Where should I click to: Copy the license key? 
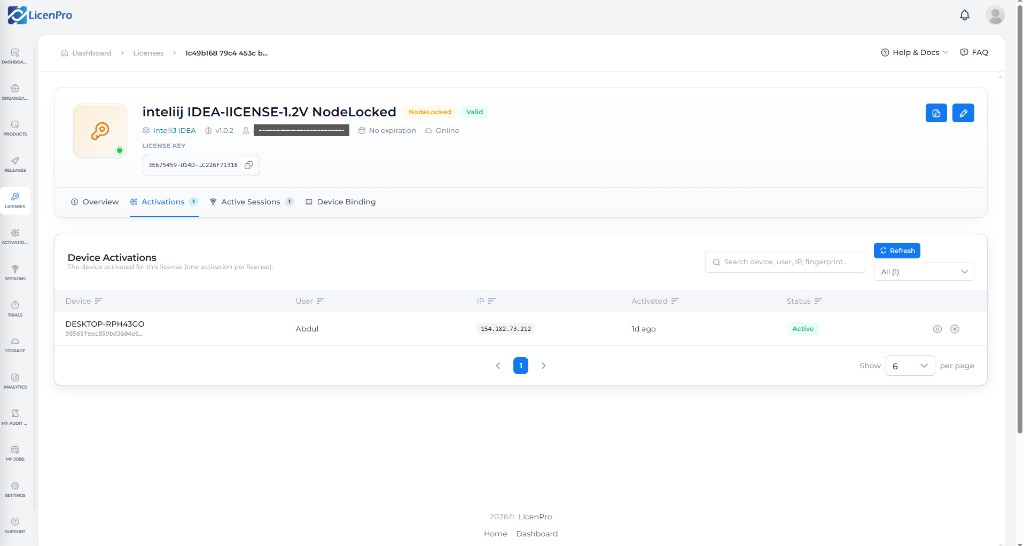(248, 165)
